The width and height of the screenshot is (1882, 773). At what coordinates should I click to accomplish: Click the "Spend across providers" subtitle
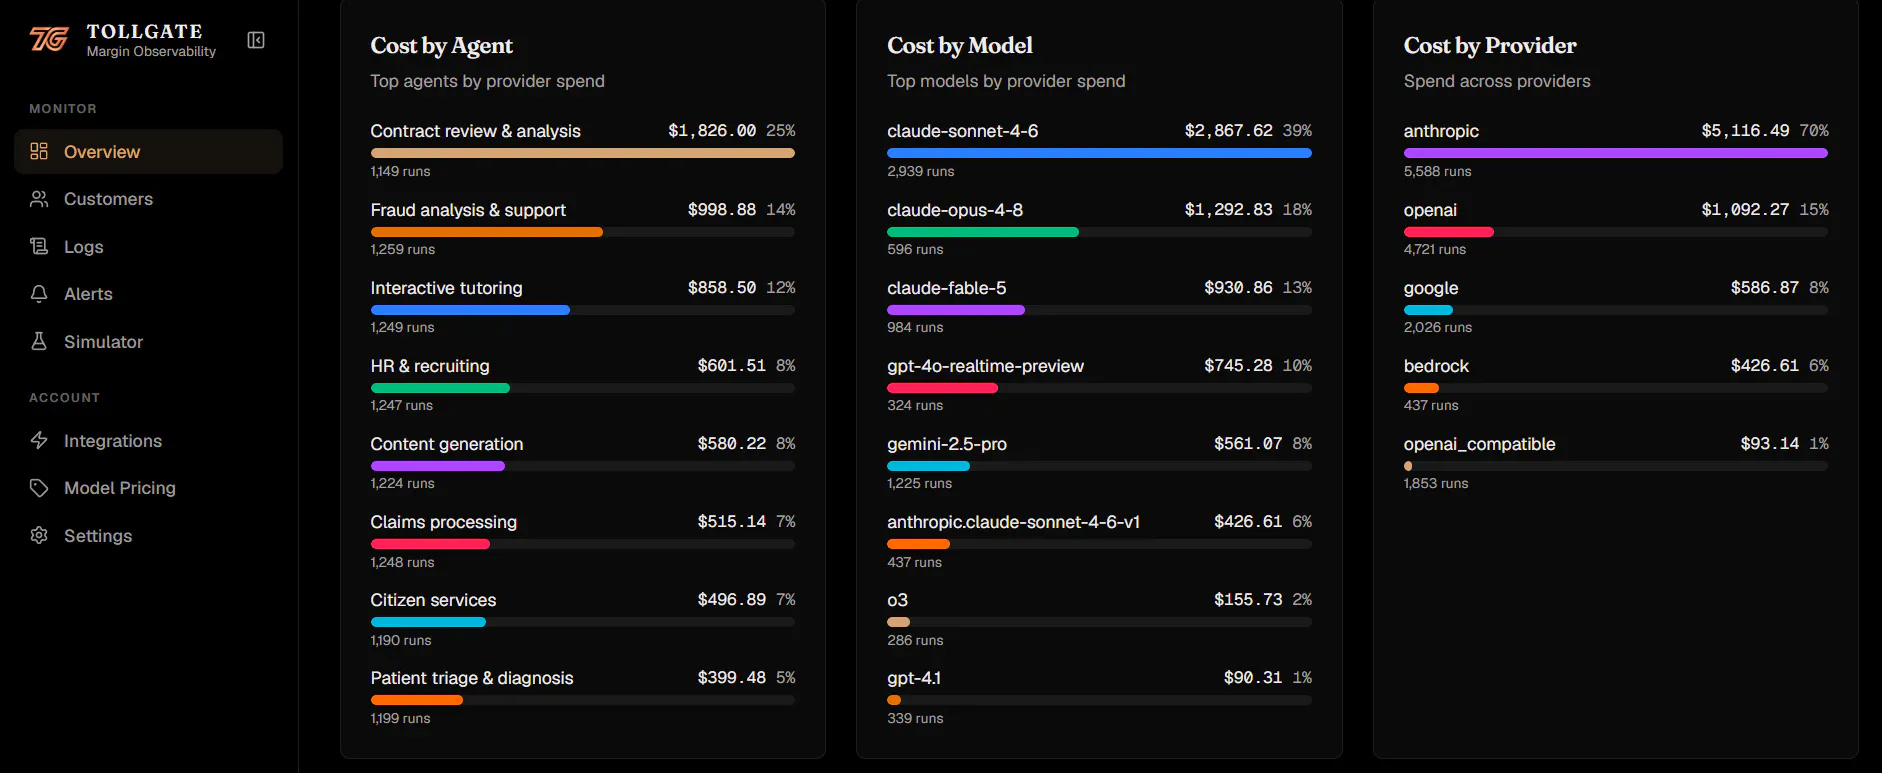[x=1497, y=81]
